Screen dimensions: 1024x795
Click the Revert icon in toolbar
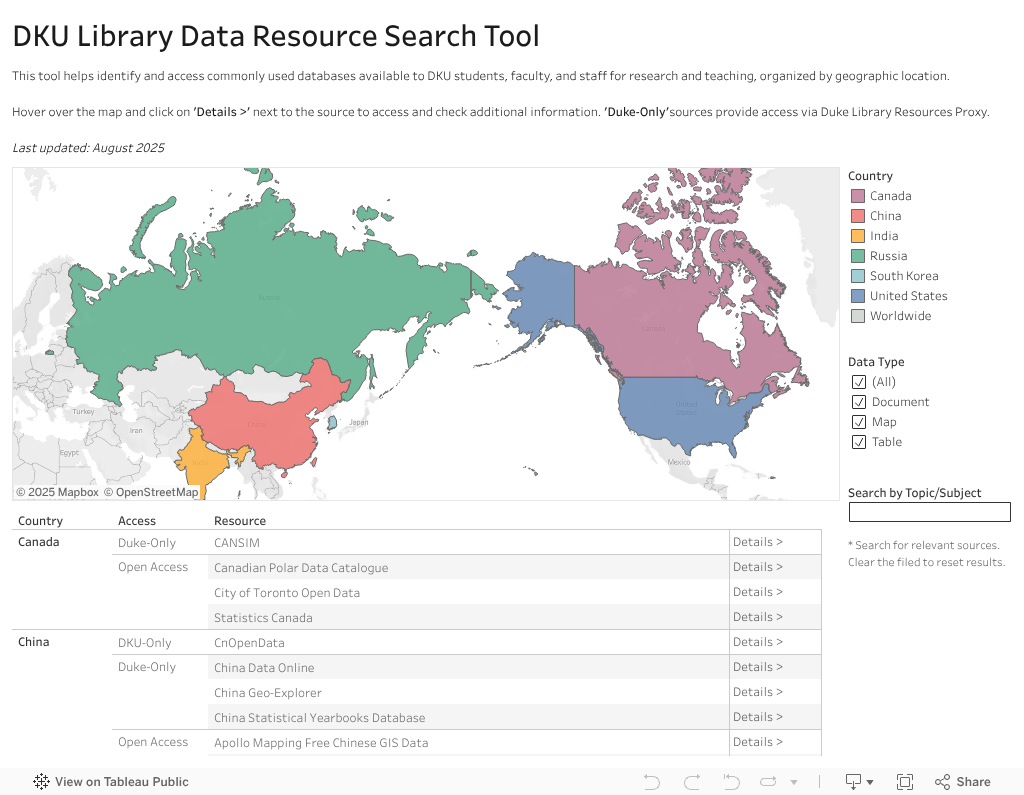click(731, 782)
